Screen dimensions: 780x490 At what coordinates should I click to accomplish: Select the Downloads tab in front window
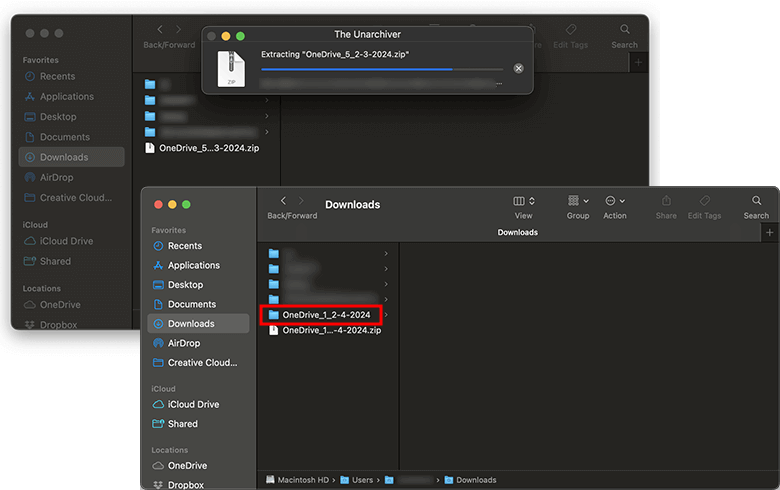tap(517, 232)
